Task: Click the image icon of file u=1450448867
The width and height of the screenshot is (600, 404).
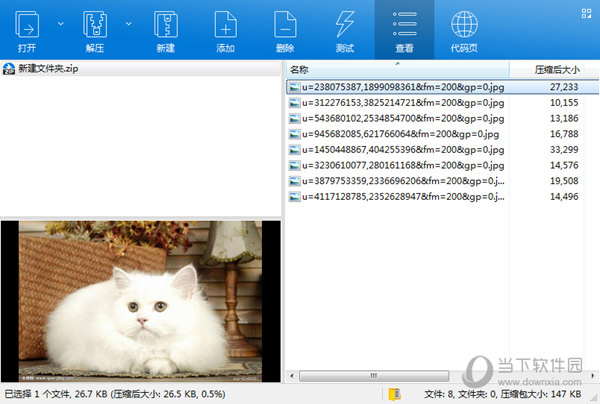Action: [x=294, y=150]
